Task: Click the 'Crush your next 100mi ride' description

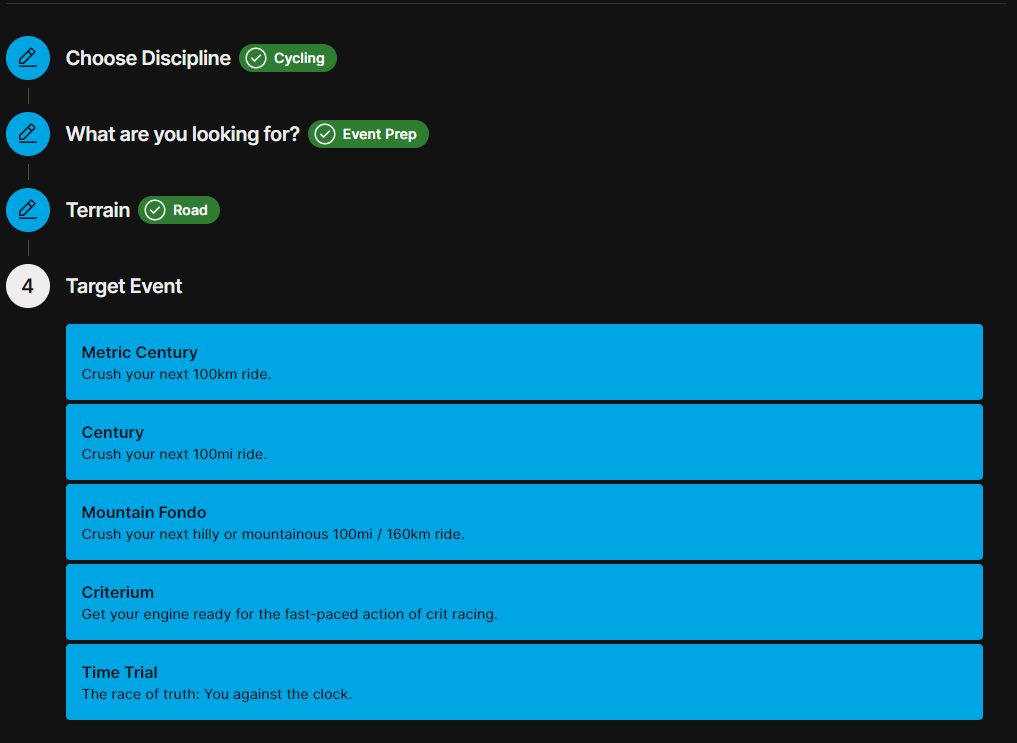Action: [x=174, y=454]
